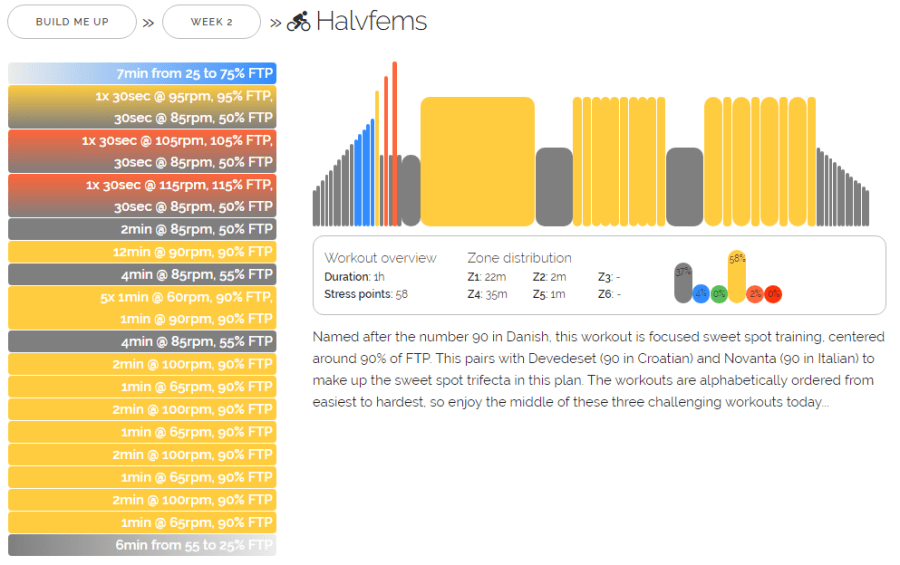Click the yellow 58% zone distribution pill
Screen dimensions: 900x565
point(737,276)
